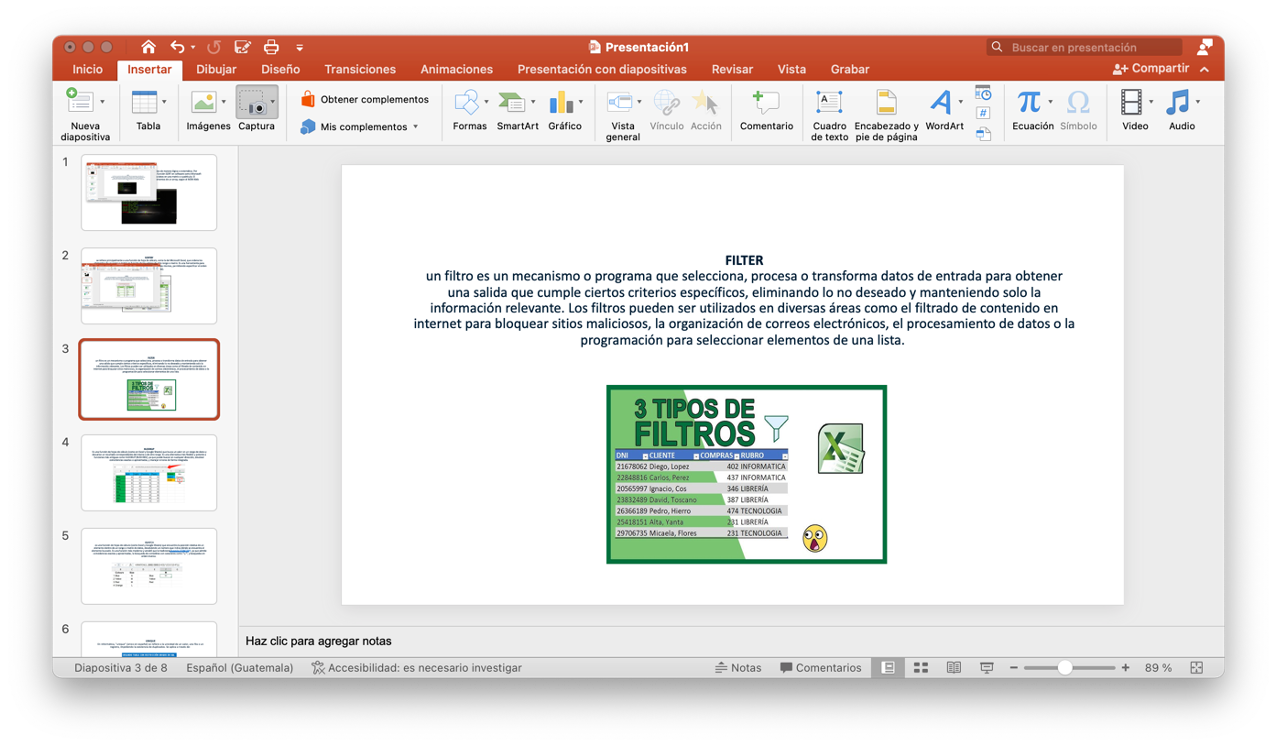Click the print icon in title bar
The width and height of the screenshot is (1277, 747).
tap(271, 47)
